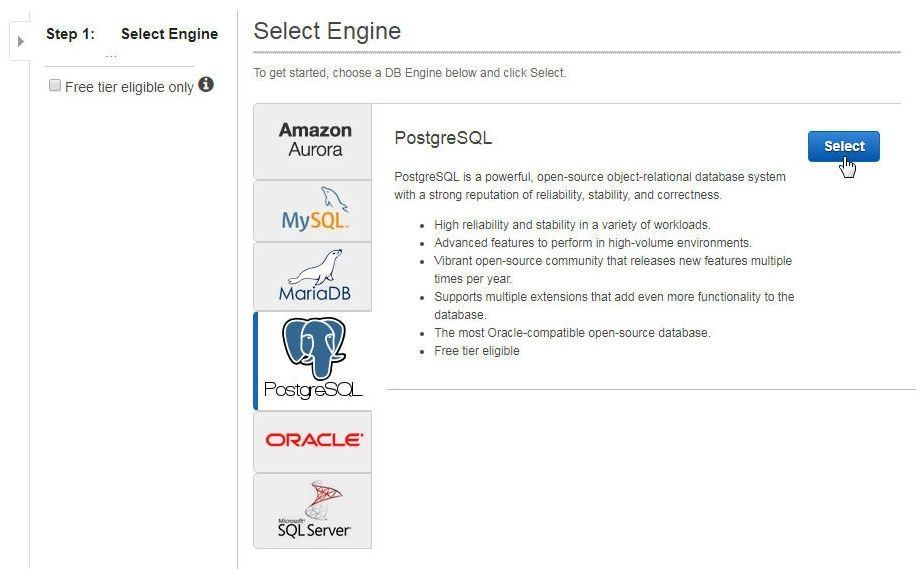The image size is (920, 569).
Task: Expand the collapsed left panel arrow
Action: [x=21, y=41]
